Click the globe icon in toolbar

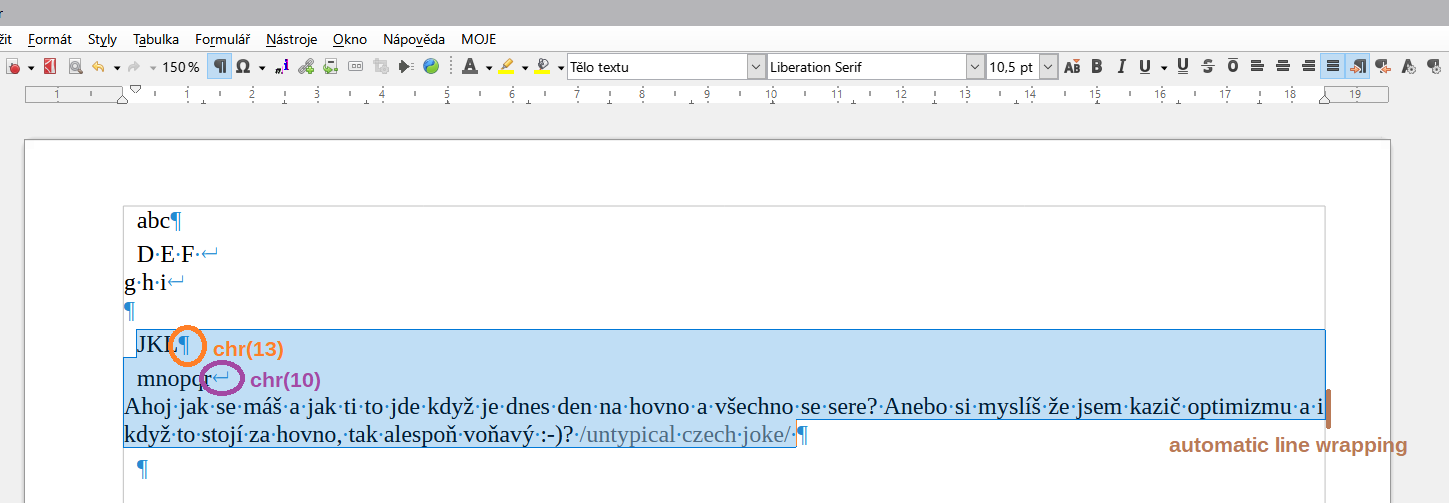430,67
